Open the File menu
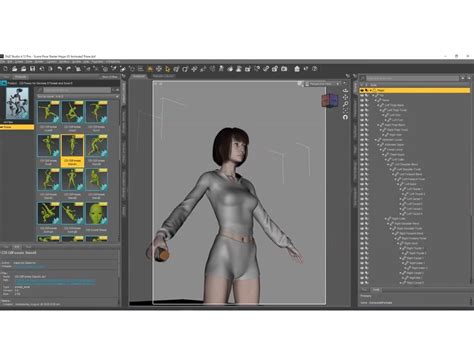 click(x=2, y=62)
